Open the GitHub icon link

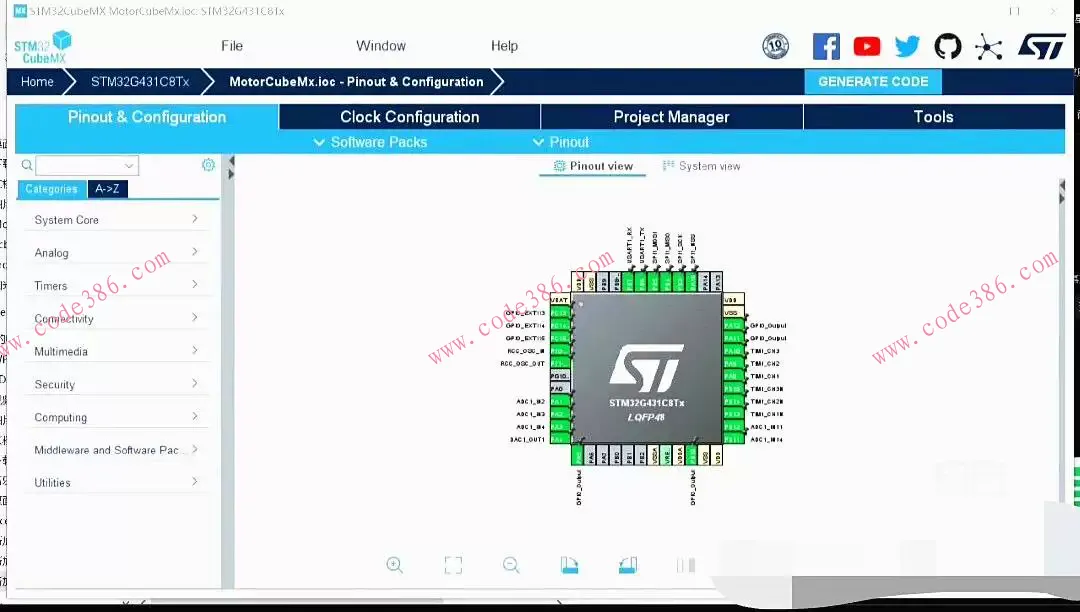tap(948, 46)
